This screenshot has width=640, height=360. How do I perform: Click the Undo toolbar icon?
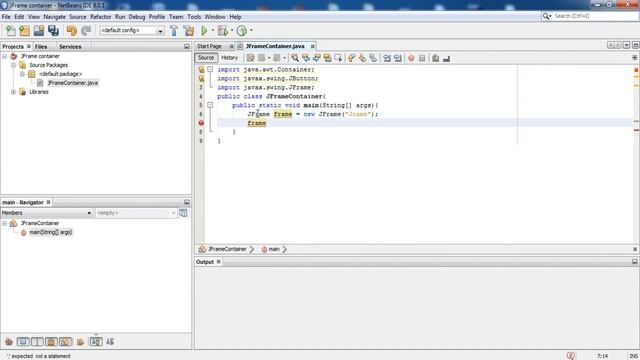coord(72,31)
